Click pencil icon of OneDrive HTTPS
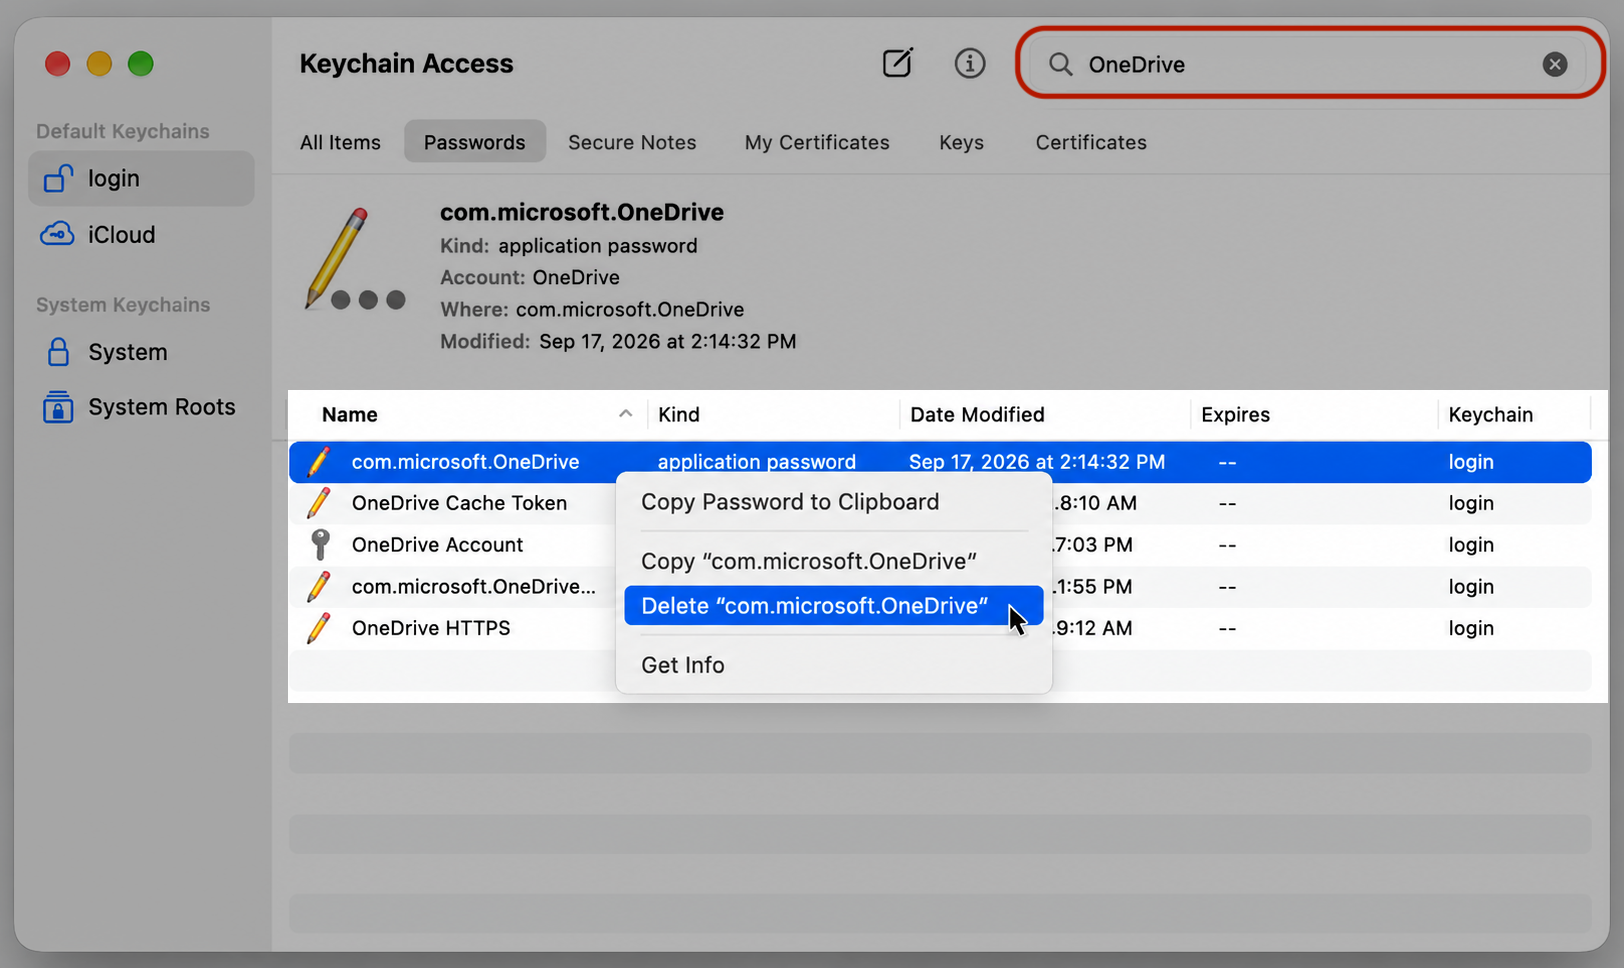1624x968 pixels. tap(319, 628)
